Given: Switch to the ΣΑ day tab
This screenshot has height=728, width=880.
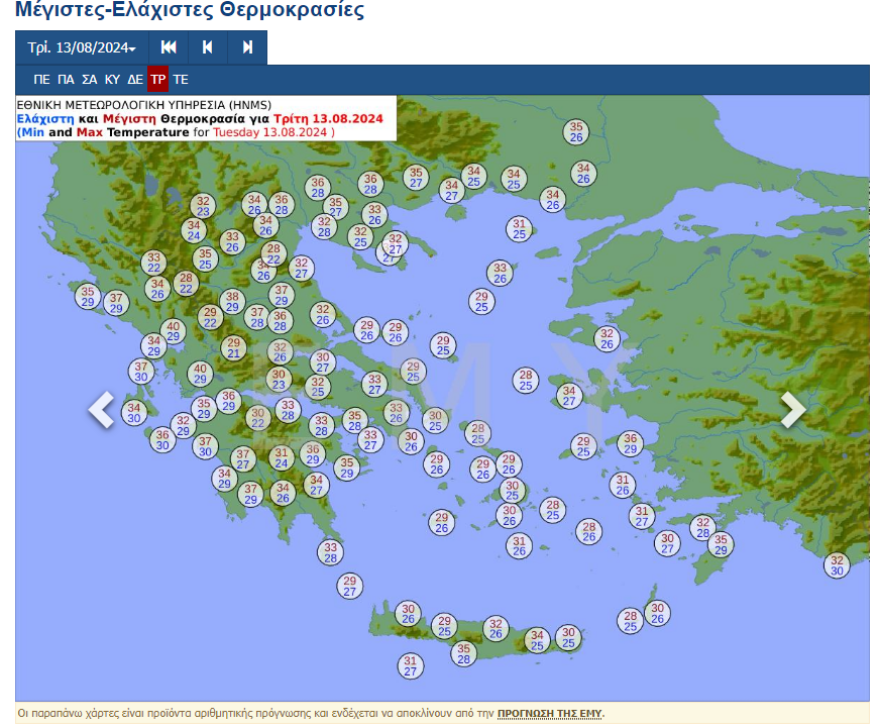Looking at the screenshot, I should pyautogui.click(x=90, y=79).
